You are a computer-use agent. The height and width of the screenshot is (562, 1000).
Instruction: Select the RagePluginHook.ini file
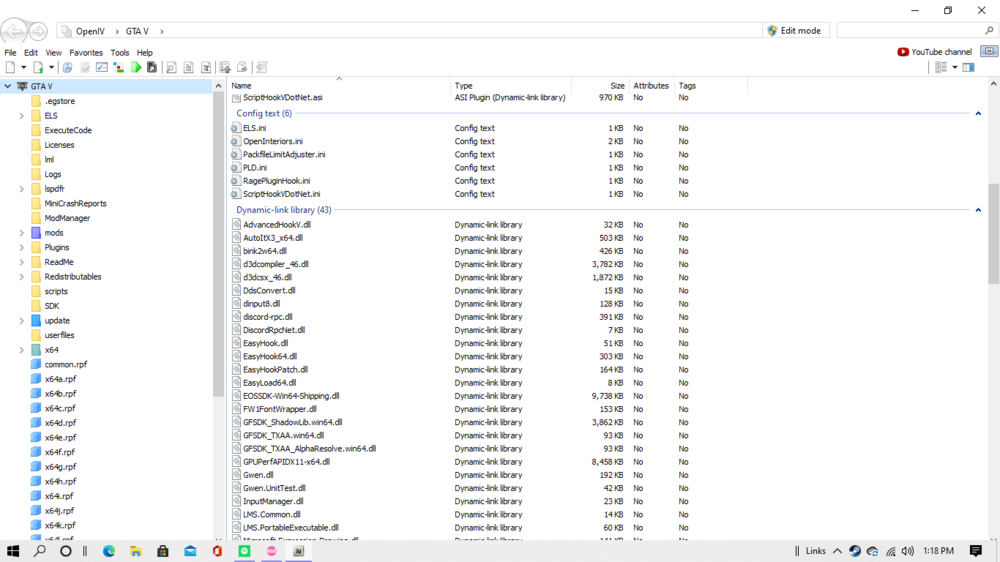[x=276, y=181]
